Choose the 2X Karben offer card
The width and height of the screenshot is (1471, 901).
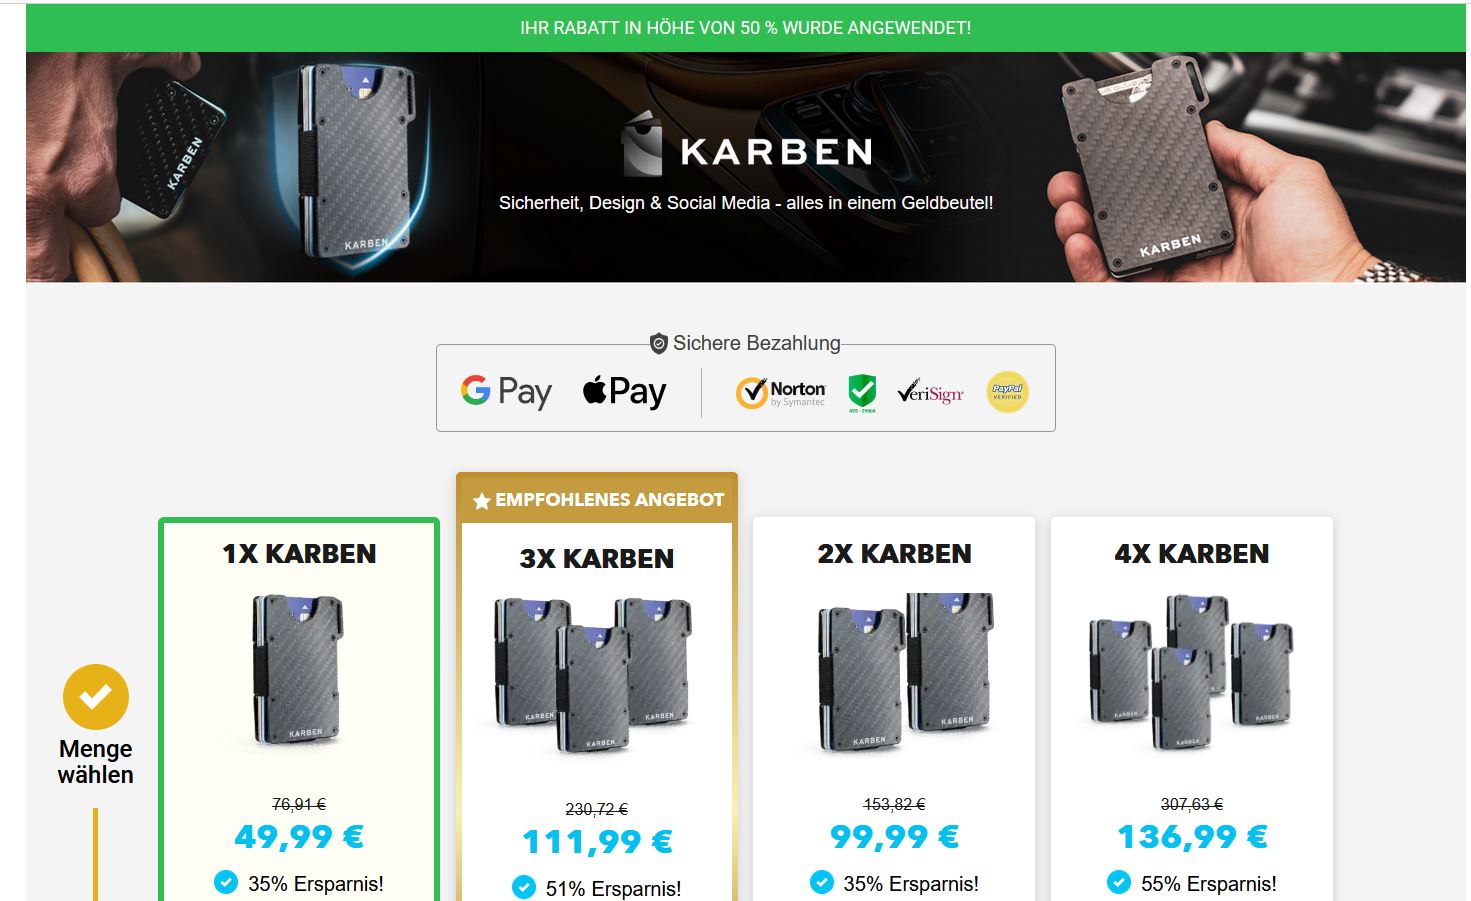point(894,710)
